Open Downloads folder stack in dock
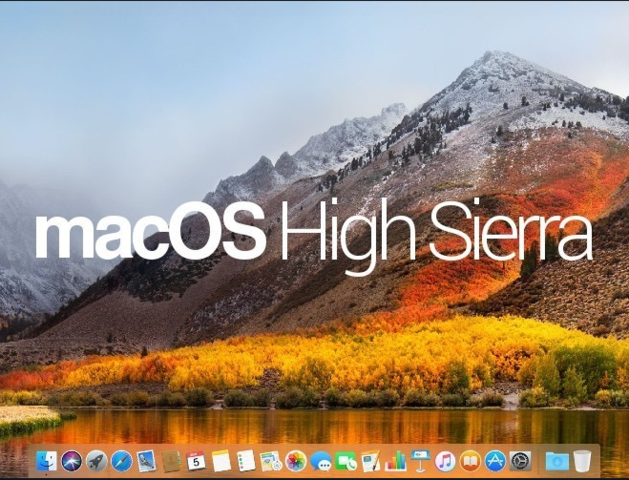This screenshot has height=480, width=629. pyautogui.click(x=557, y=461)
